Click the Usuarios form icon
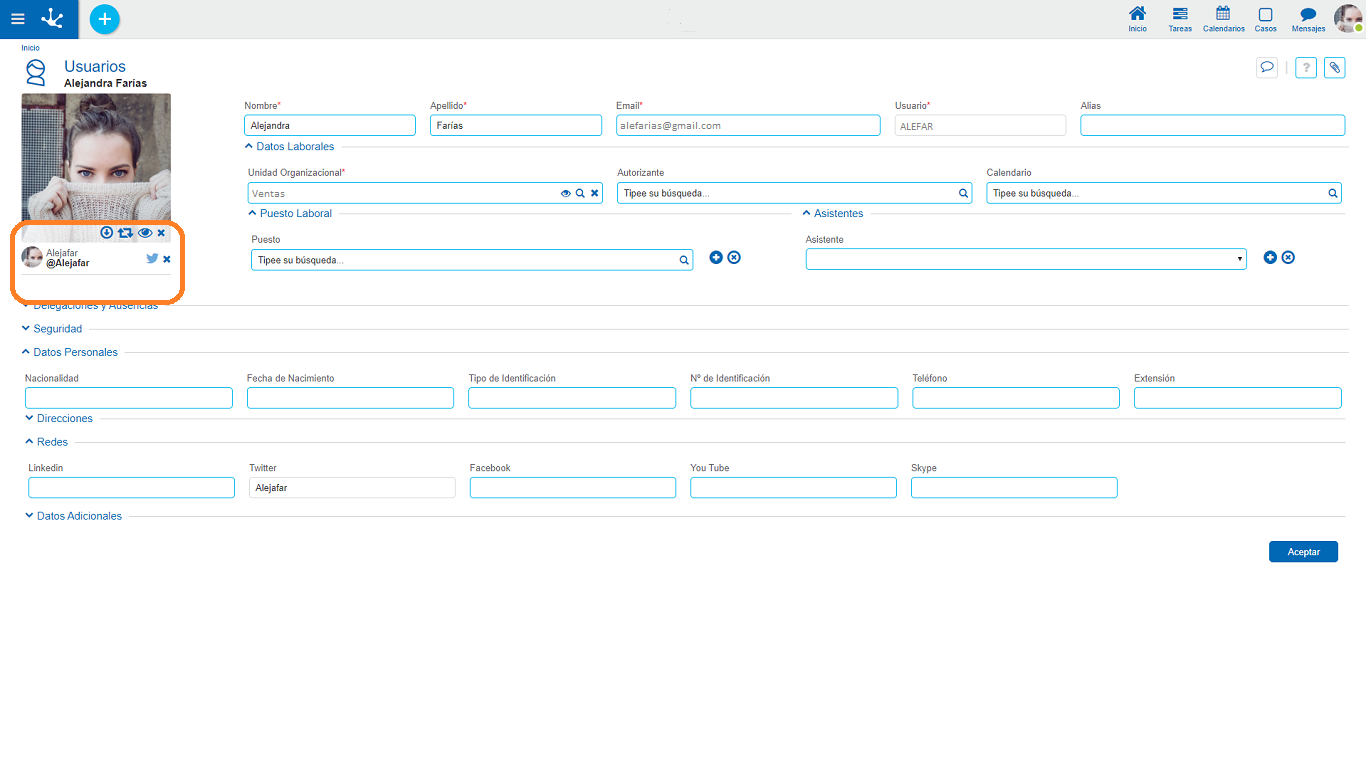The width and height of the screenshot is (1366, 768). (36, 73)
